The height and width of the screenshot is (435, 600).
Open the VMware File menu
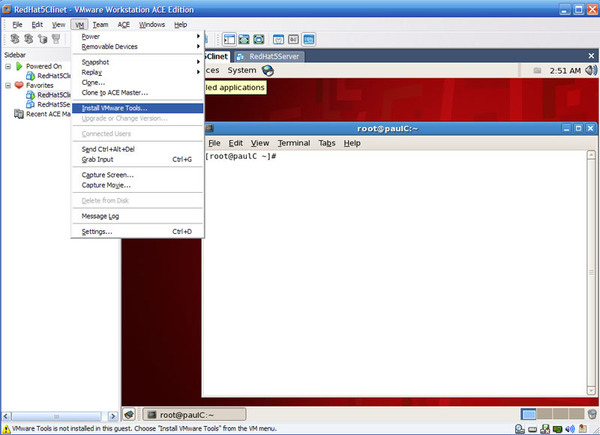click(x=17, y=24)
